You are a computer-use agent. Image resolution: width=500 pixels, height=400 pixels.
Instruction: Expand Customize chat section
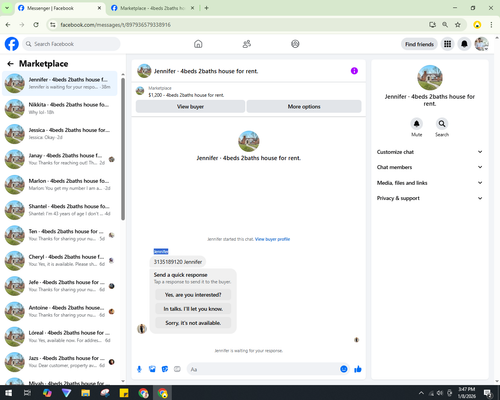click(x=429, y=152)
